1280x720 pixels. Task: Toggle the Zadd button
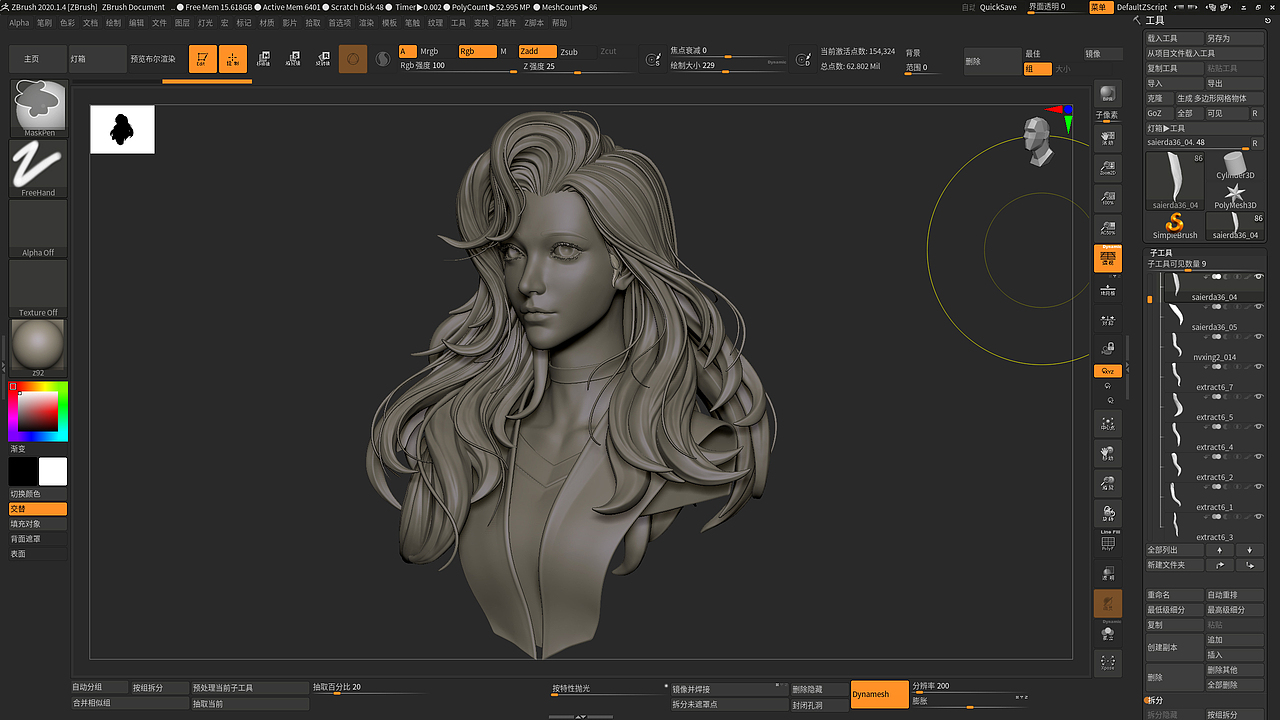tap(537, 51)
